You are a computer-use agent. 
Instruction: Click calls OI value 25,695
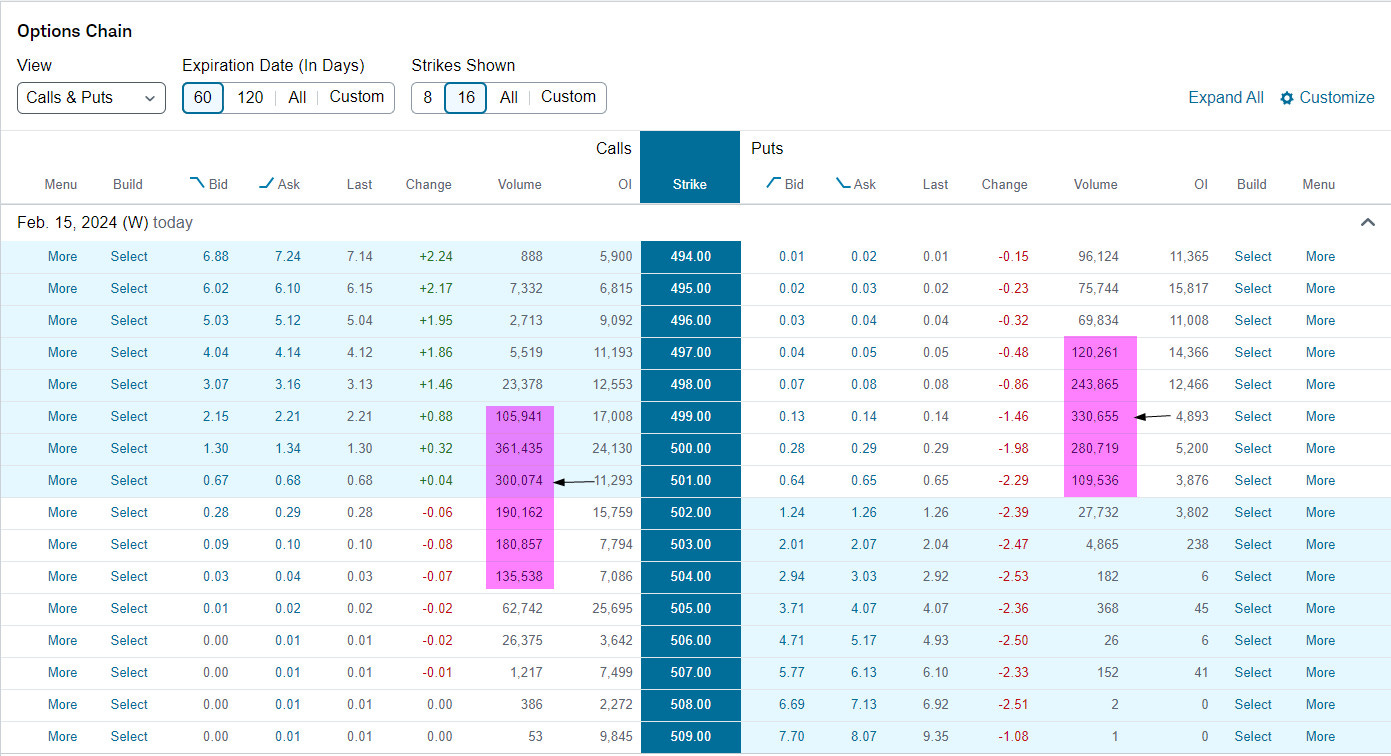[x=613, y=609]
